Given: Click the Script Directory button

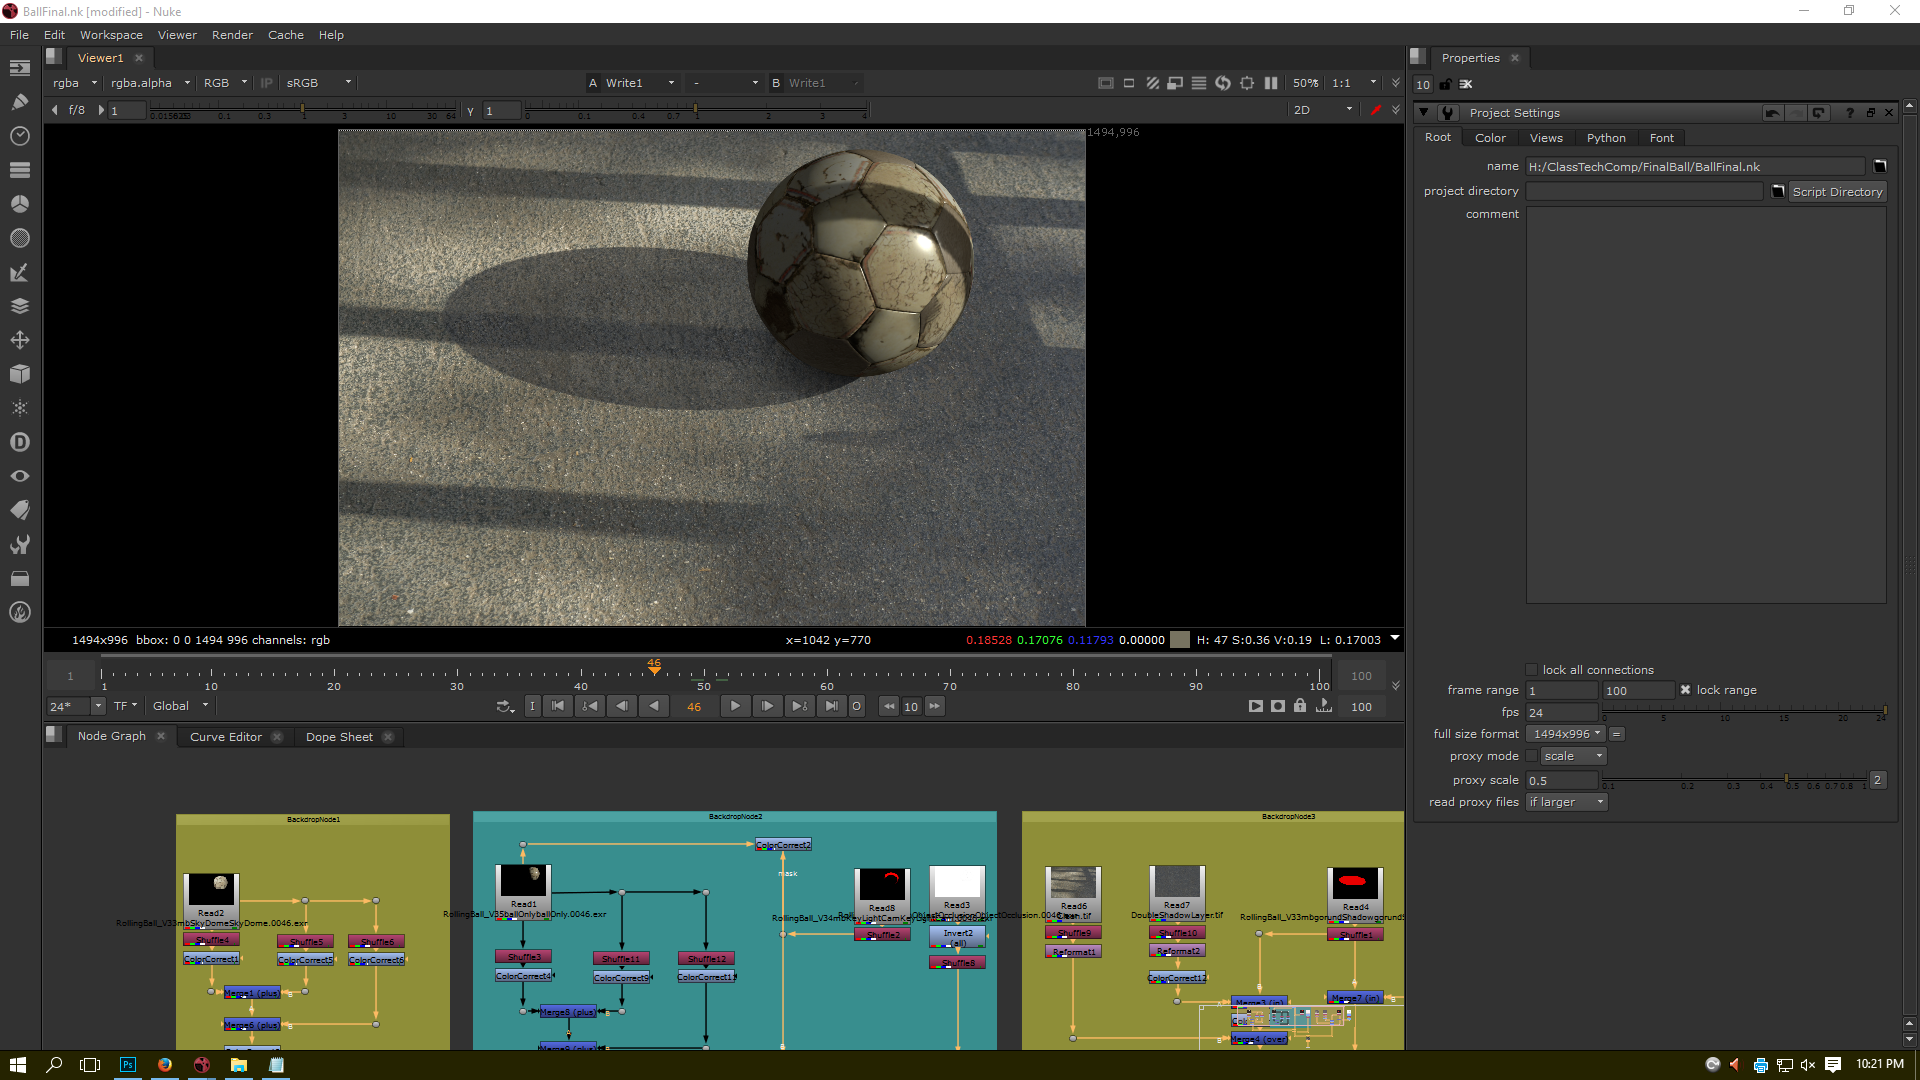Looking at the screenshot, I should pos(1836,192).
